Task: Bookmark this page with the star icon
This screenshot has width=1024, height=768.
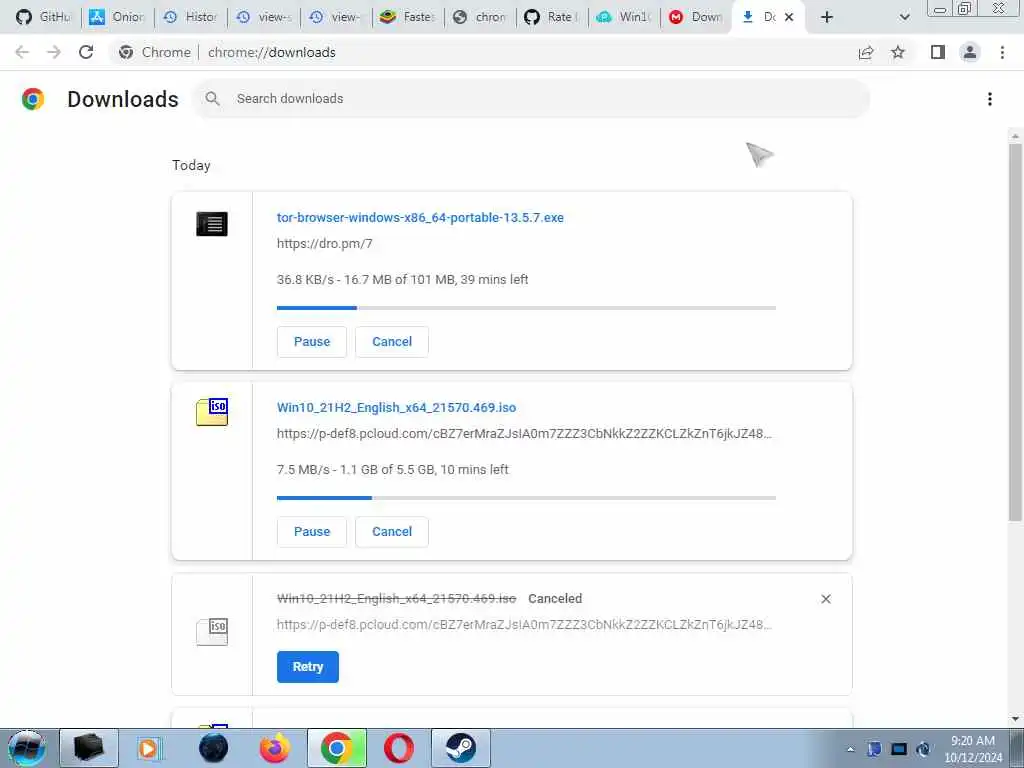Action: pyautogui.click(x=898, y=52)
